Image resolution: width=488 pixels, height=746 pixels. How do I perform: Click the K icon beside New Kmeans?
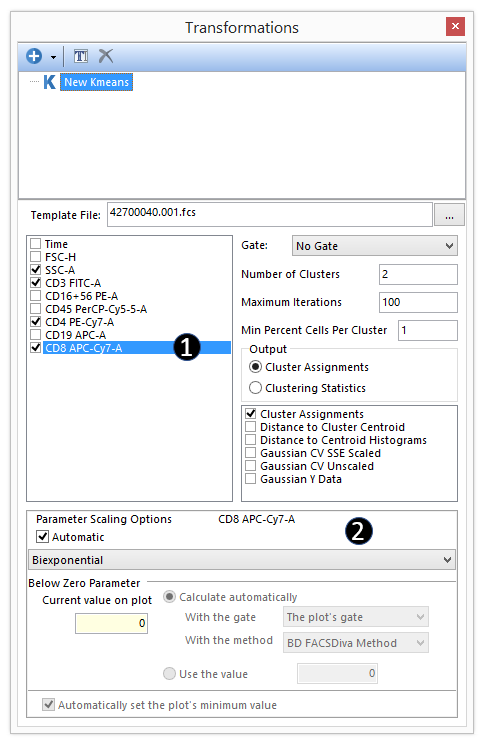[x=49, y=82]
